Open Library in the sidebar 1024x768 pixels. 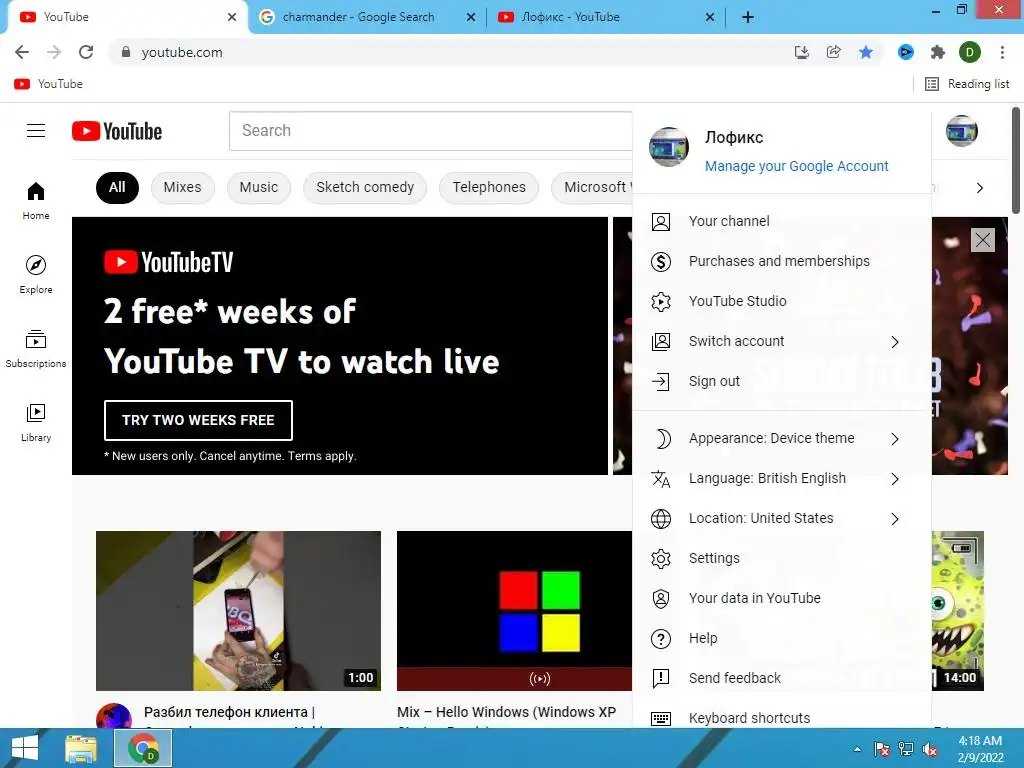(36, 423)
